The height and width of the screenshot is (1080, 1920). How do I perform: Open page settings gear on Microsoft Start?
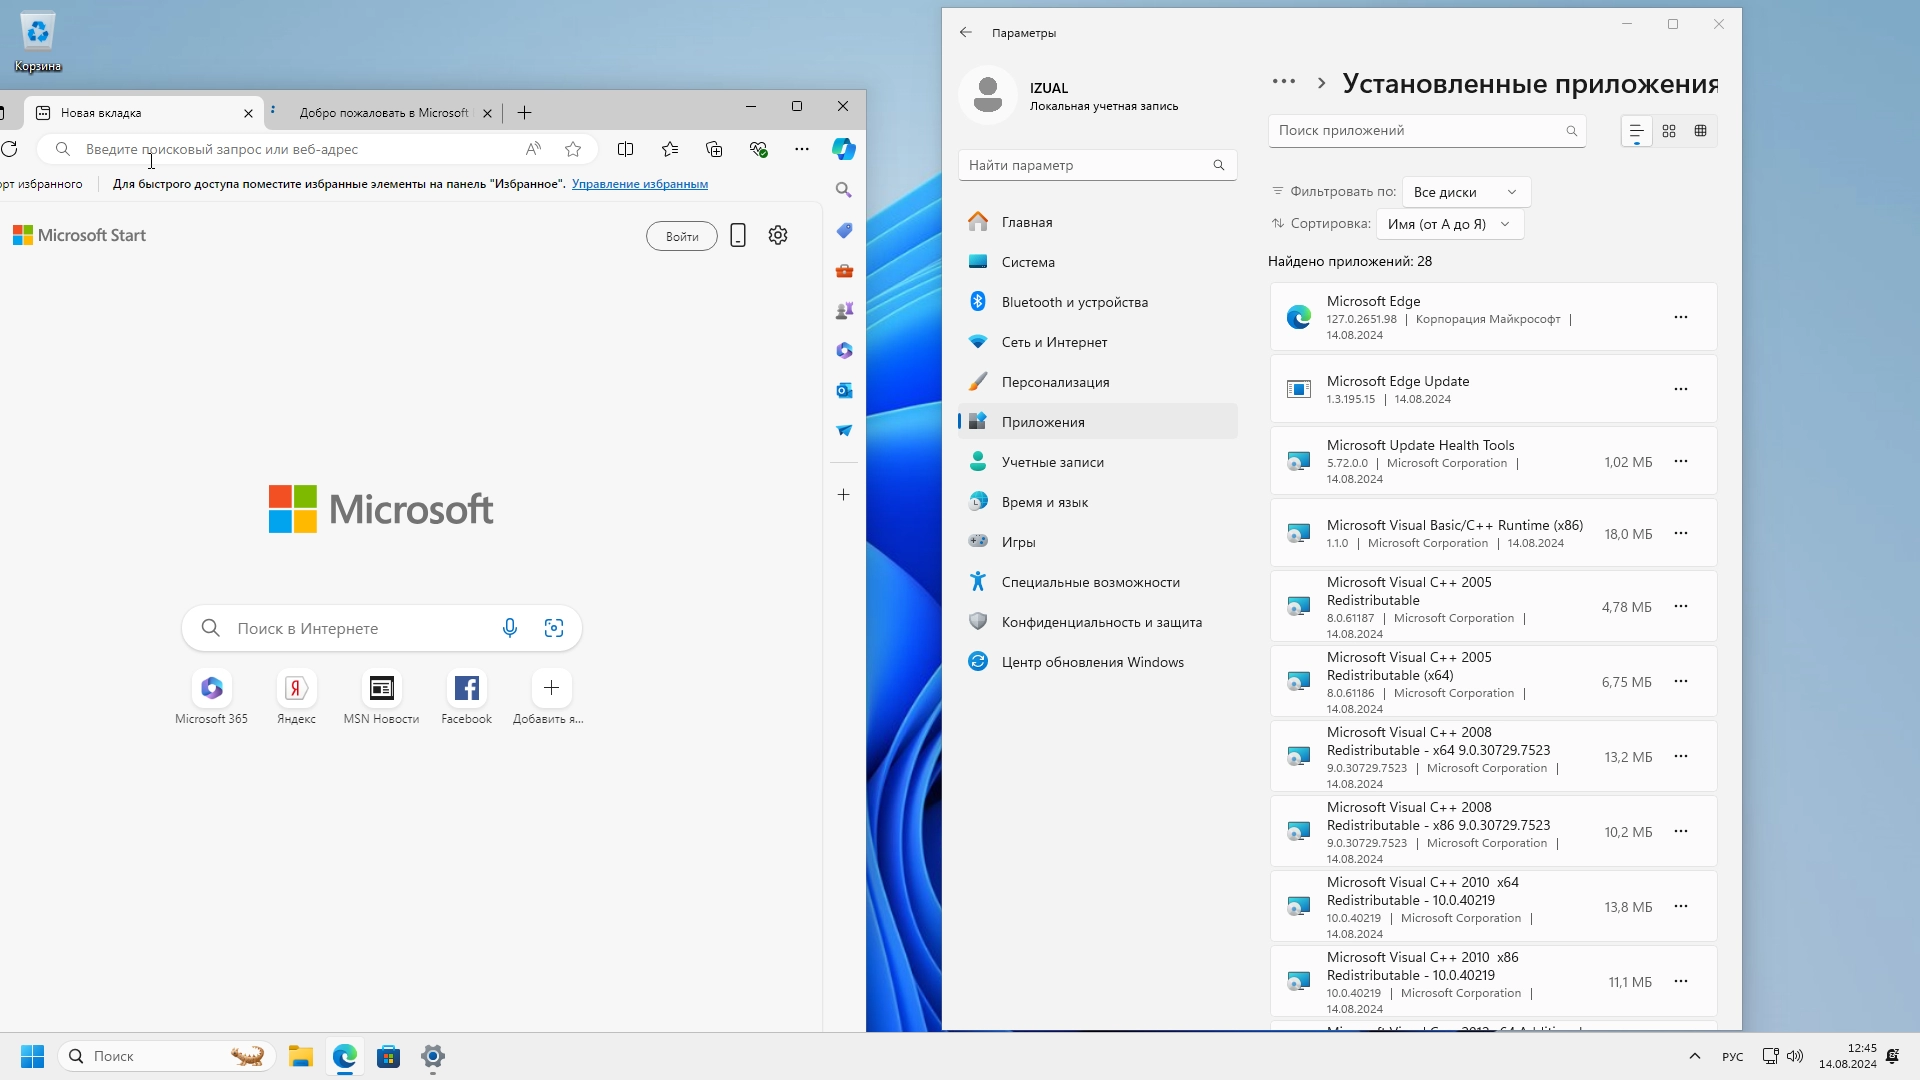[x=778, y=235]
